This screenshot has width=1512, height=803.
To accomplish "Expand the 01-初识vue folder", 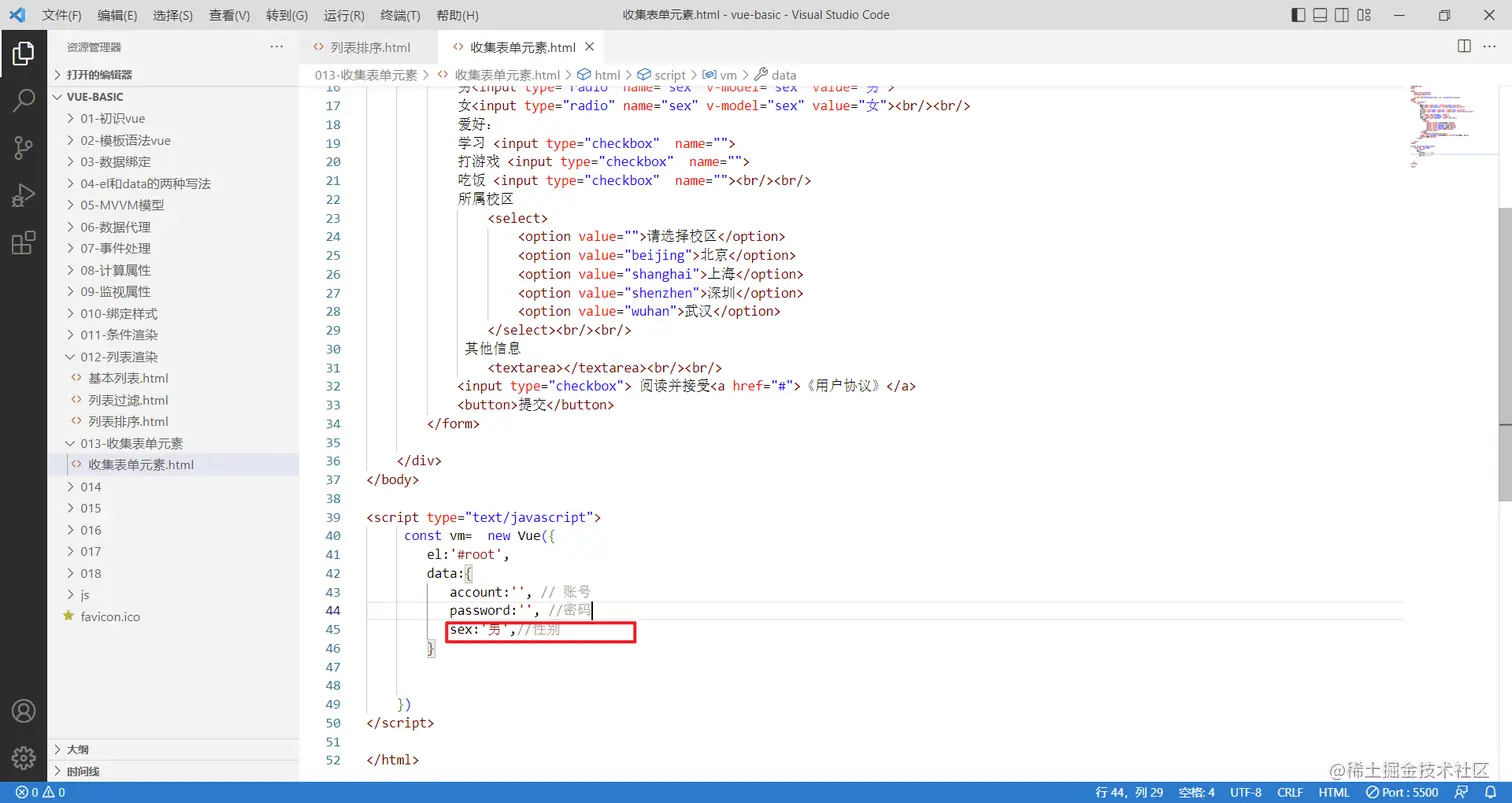I will click(x=174, y=118).
